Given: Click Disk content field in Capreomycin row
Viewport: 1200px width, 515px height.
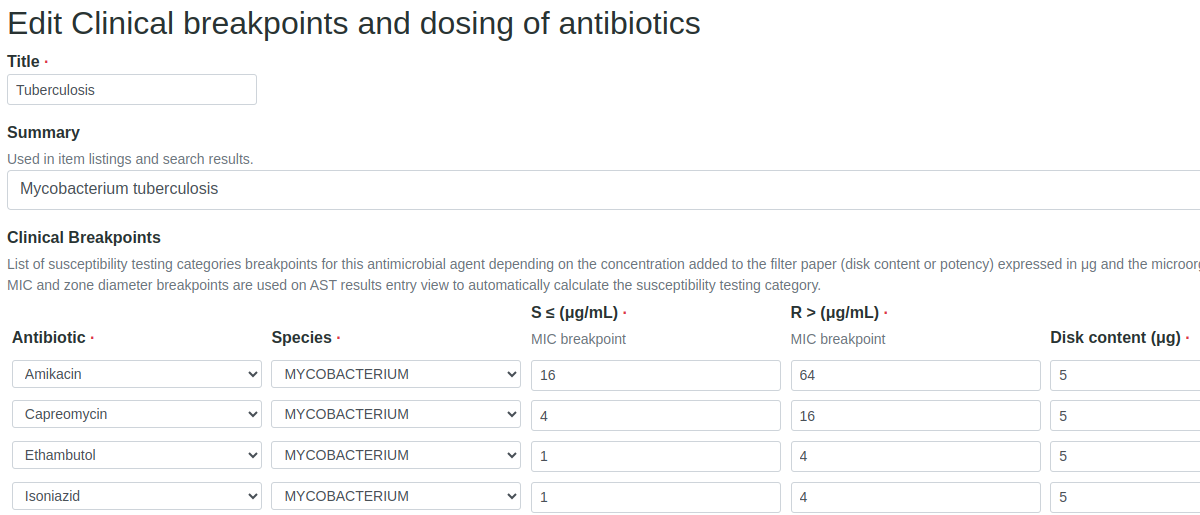Looking at the screenshot, I should [1125, 416].
